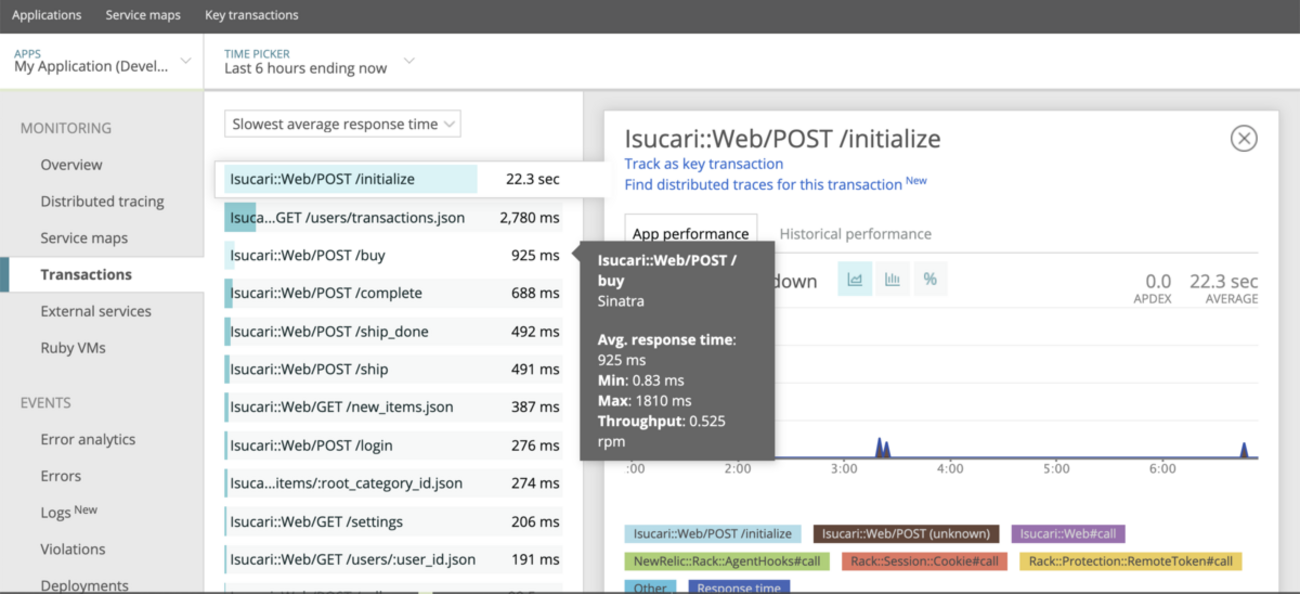1300x594 pixels.
Task: Go to Overview in the sidebar
Action: (x=71, y=164)
